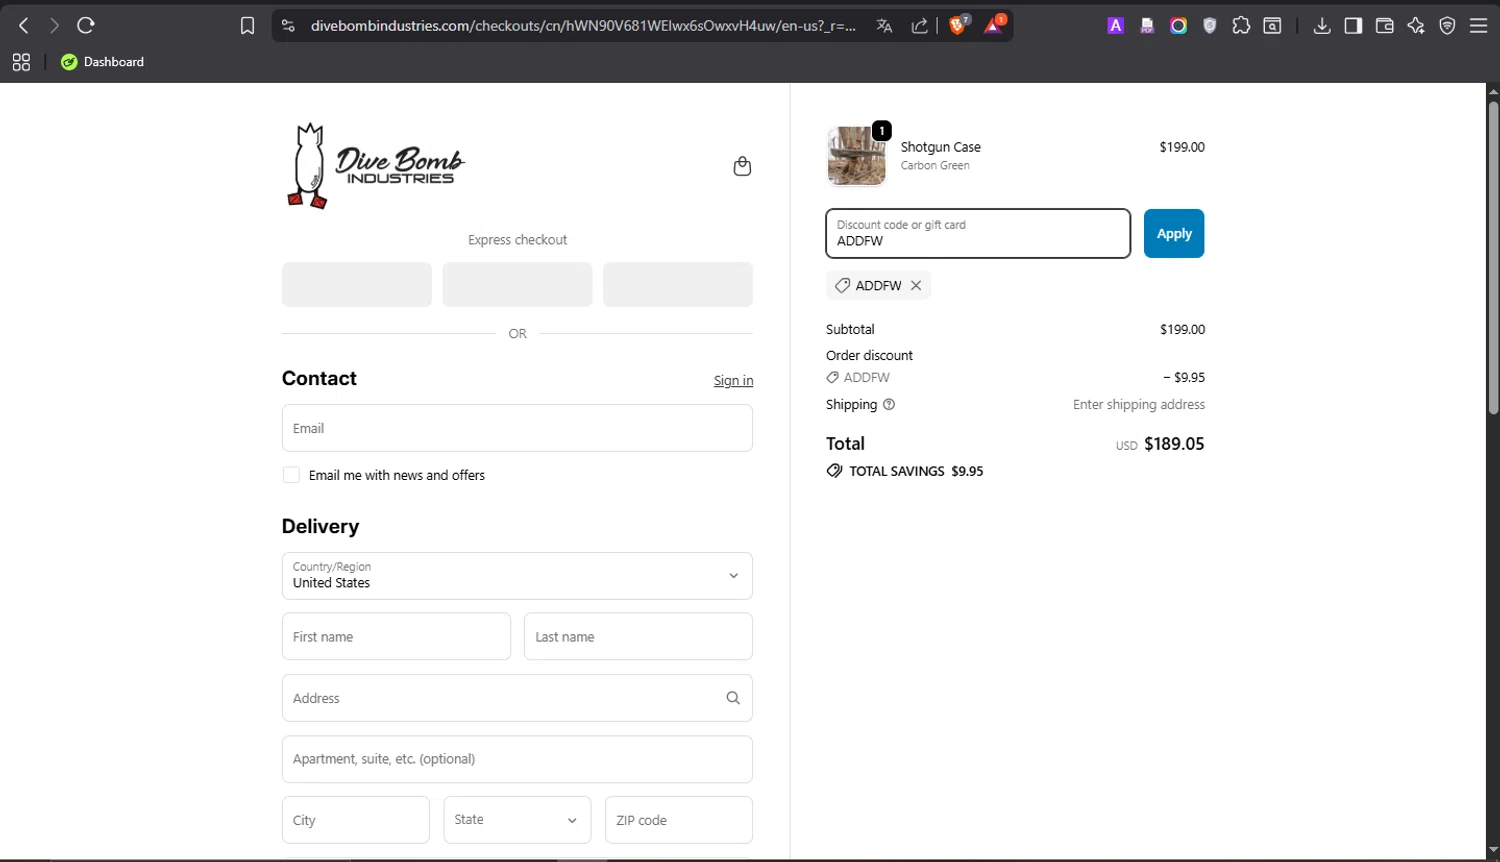Click the TOTAL SAVINGS $9.95 text

pos(916,471)
